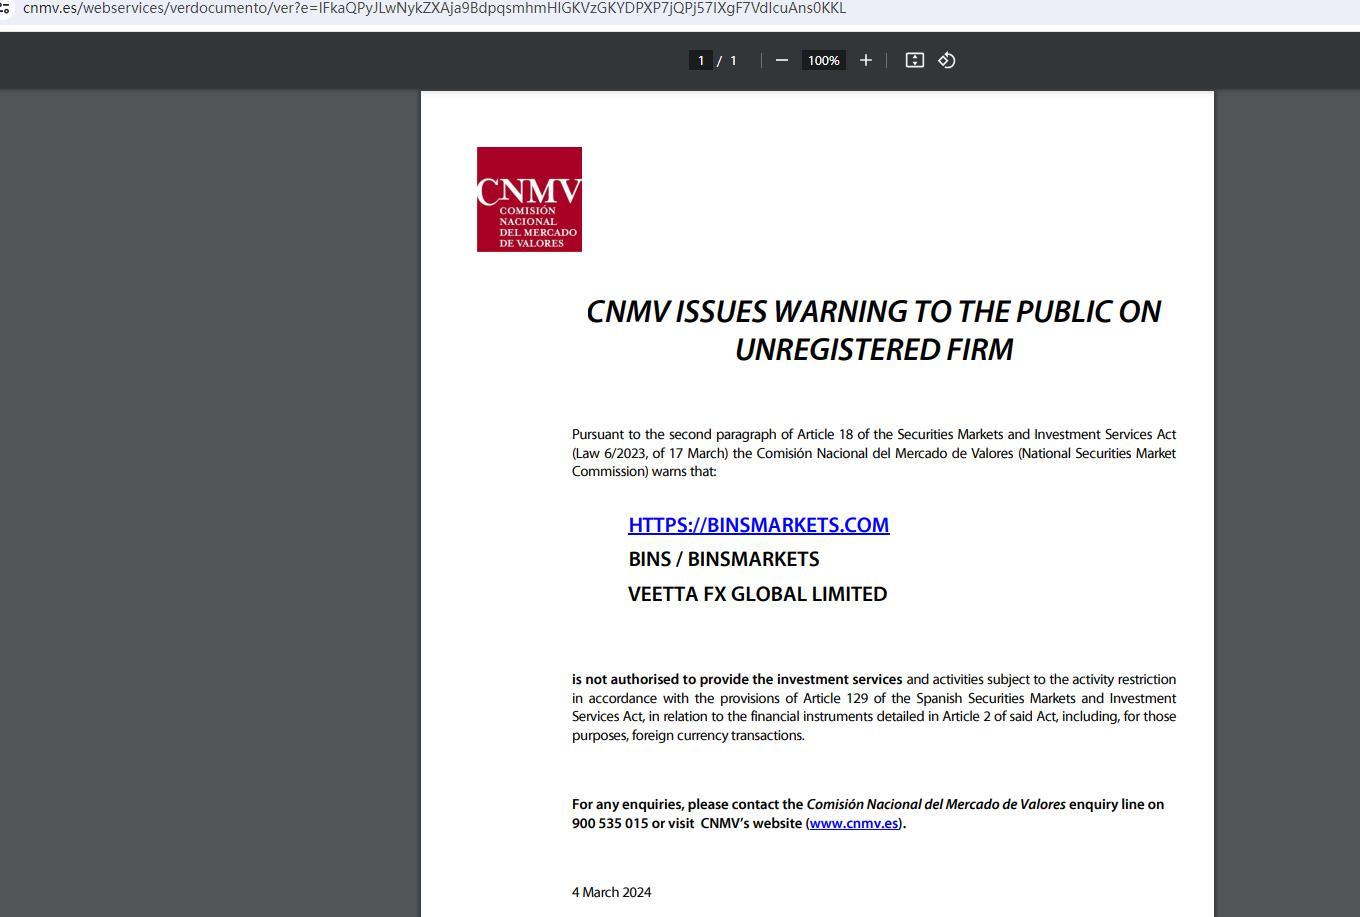Click the zoom in plus button
The height and width of the screenshot is (917, 1360).
click(x=866, y=61)
